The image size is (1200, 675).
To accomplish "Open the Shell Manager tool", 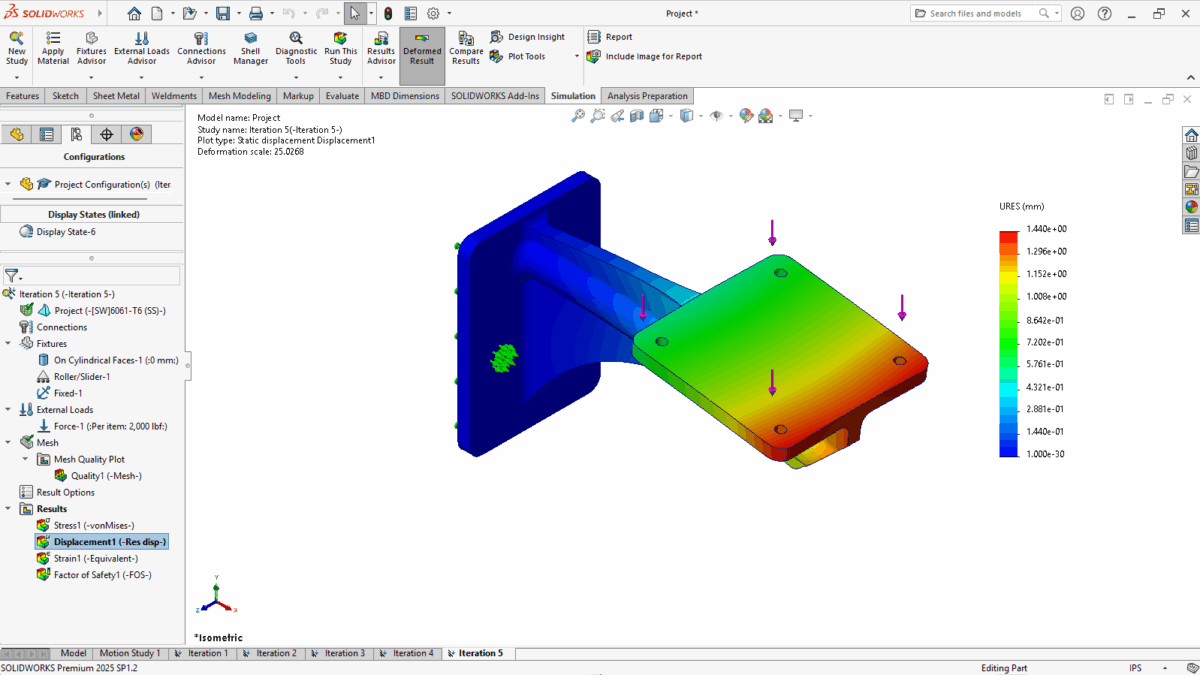I will pyautogui.click(x=250, y=38).
